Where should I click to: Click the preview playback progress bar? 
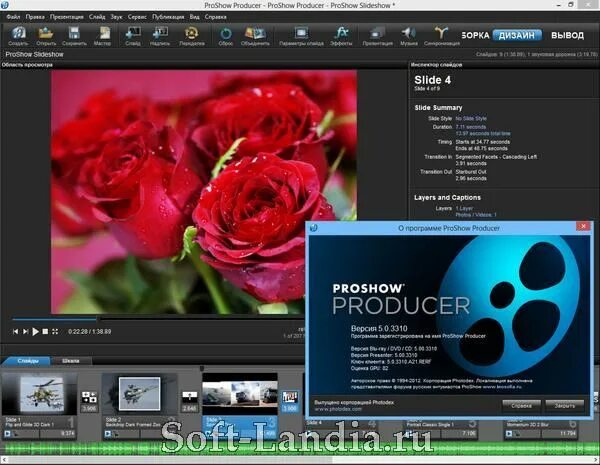pyautogui.click(x=159, y=318)
